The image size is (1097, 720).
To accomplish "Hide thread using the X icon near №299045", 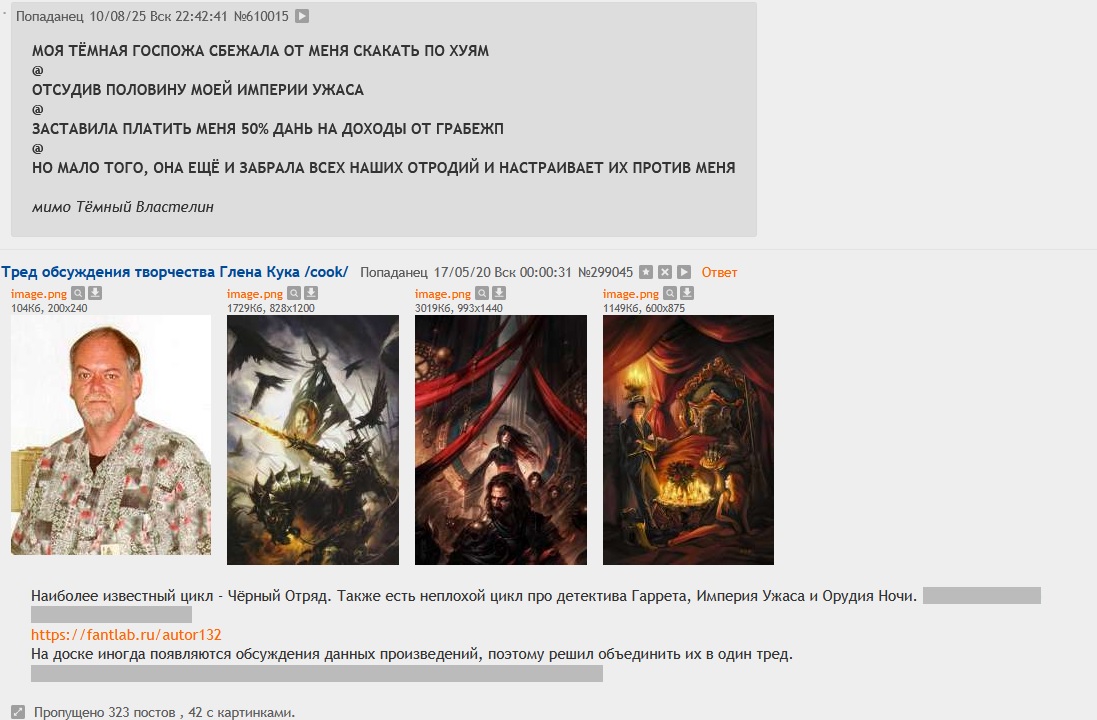I will point(665,272).
